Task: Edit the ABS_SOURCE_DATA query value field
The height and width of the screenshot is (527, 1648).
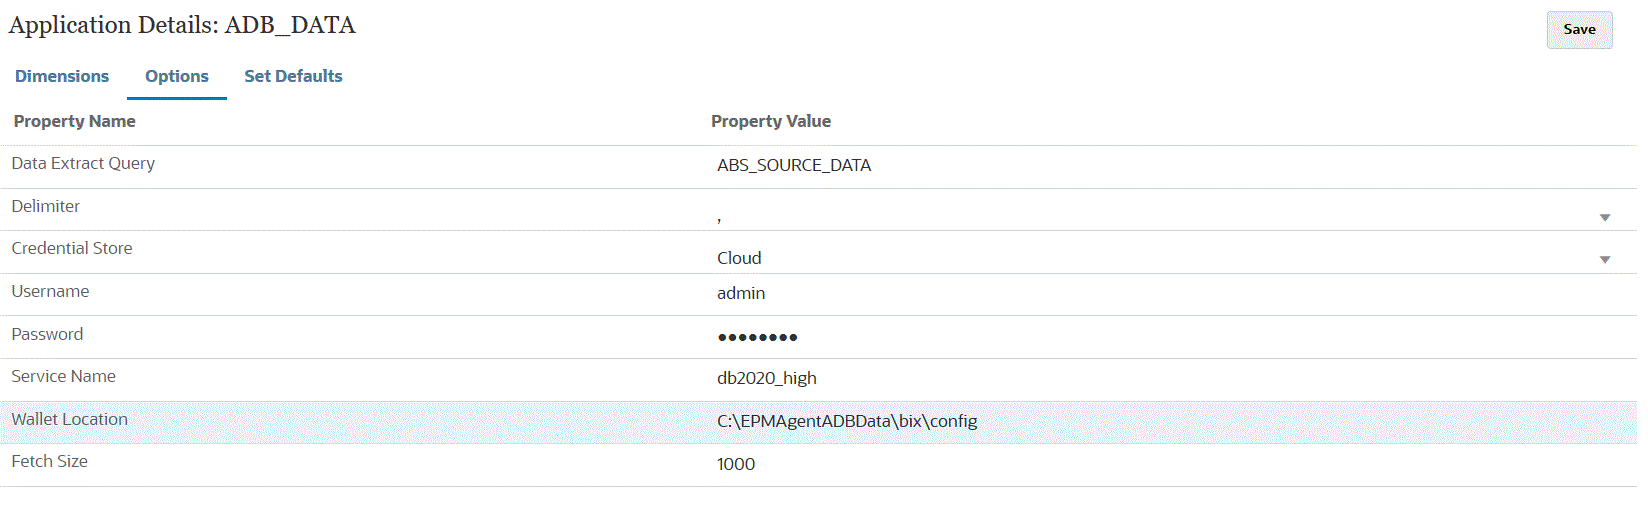Action: coord(794,165)
